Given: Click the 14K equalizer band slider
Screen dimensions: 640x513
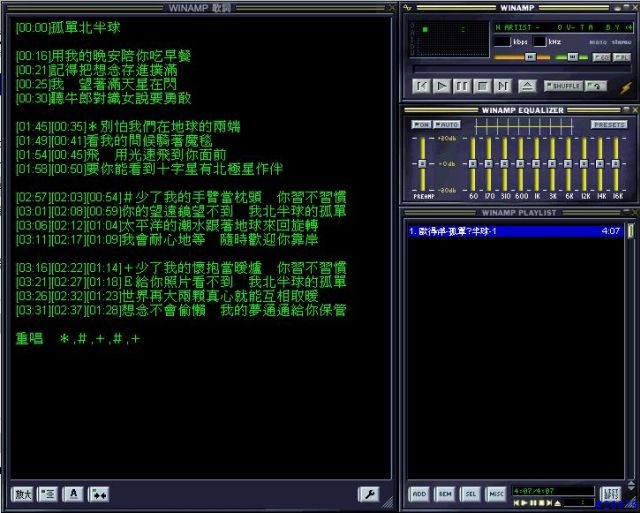Looking at the screenshot, I should pos(600,164).
